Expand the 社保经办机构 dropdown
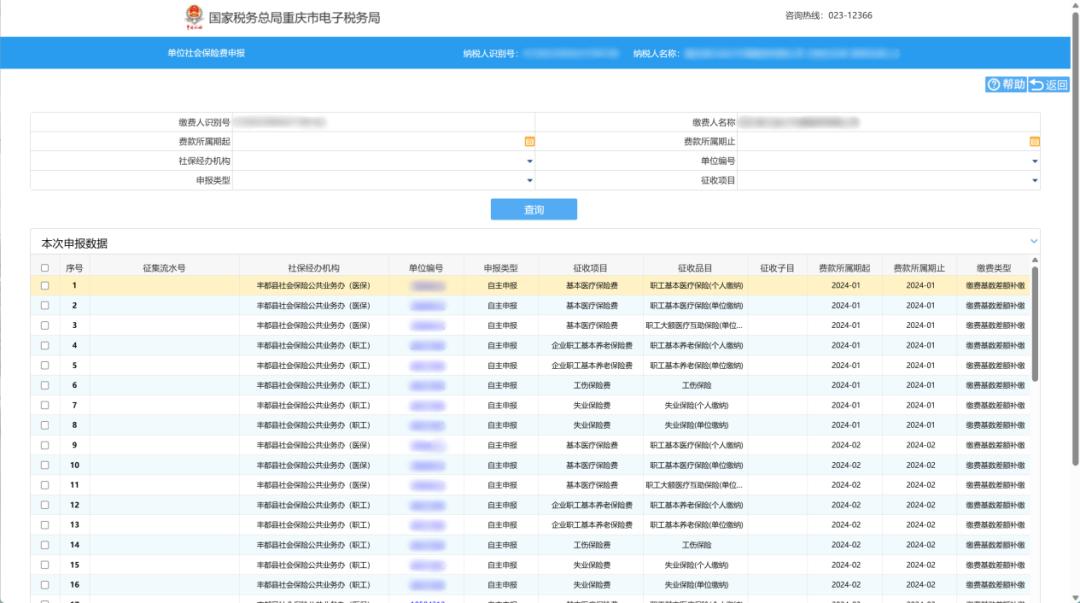Image resolution: width=1080 pixels, height=603 pixels. click(529, 161)
